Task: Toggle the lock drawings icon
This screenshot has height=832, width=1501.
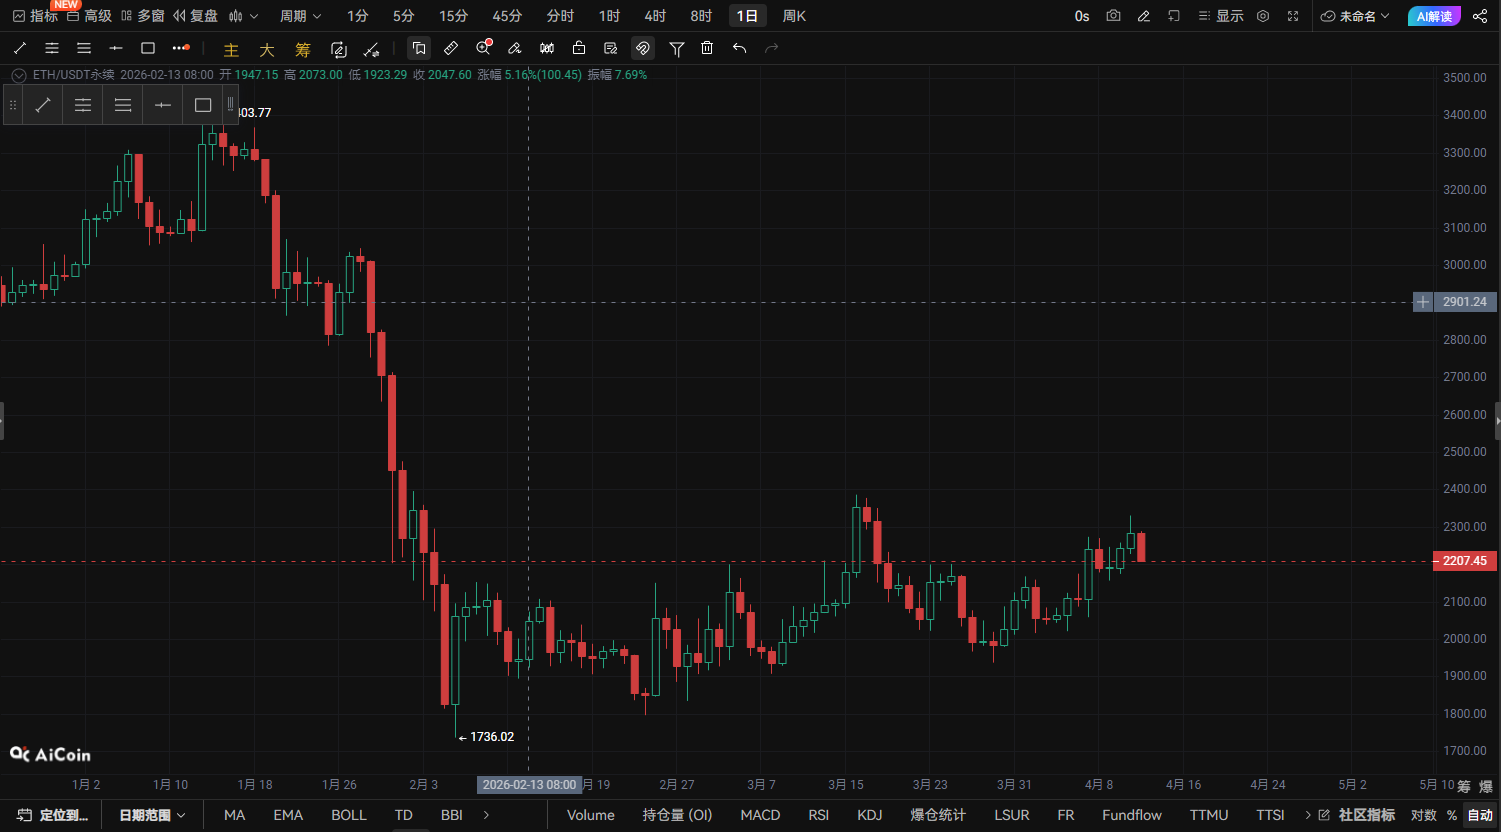Action: click(x=579, y=48)
